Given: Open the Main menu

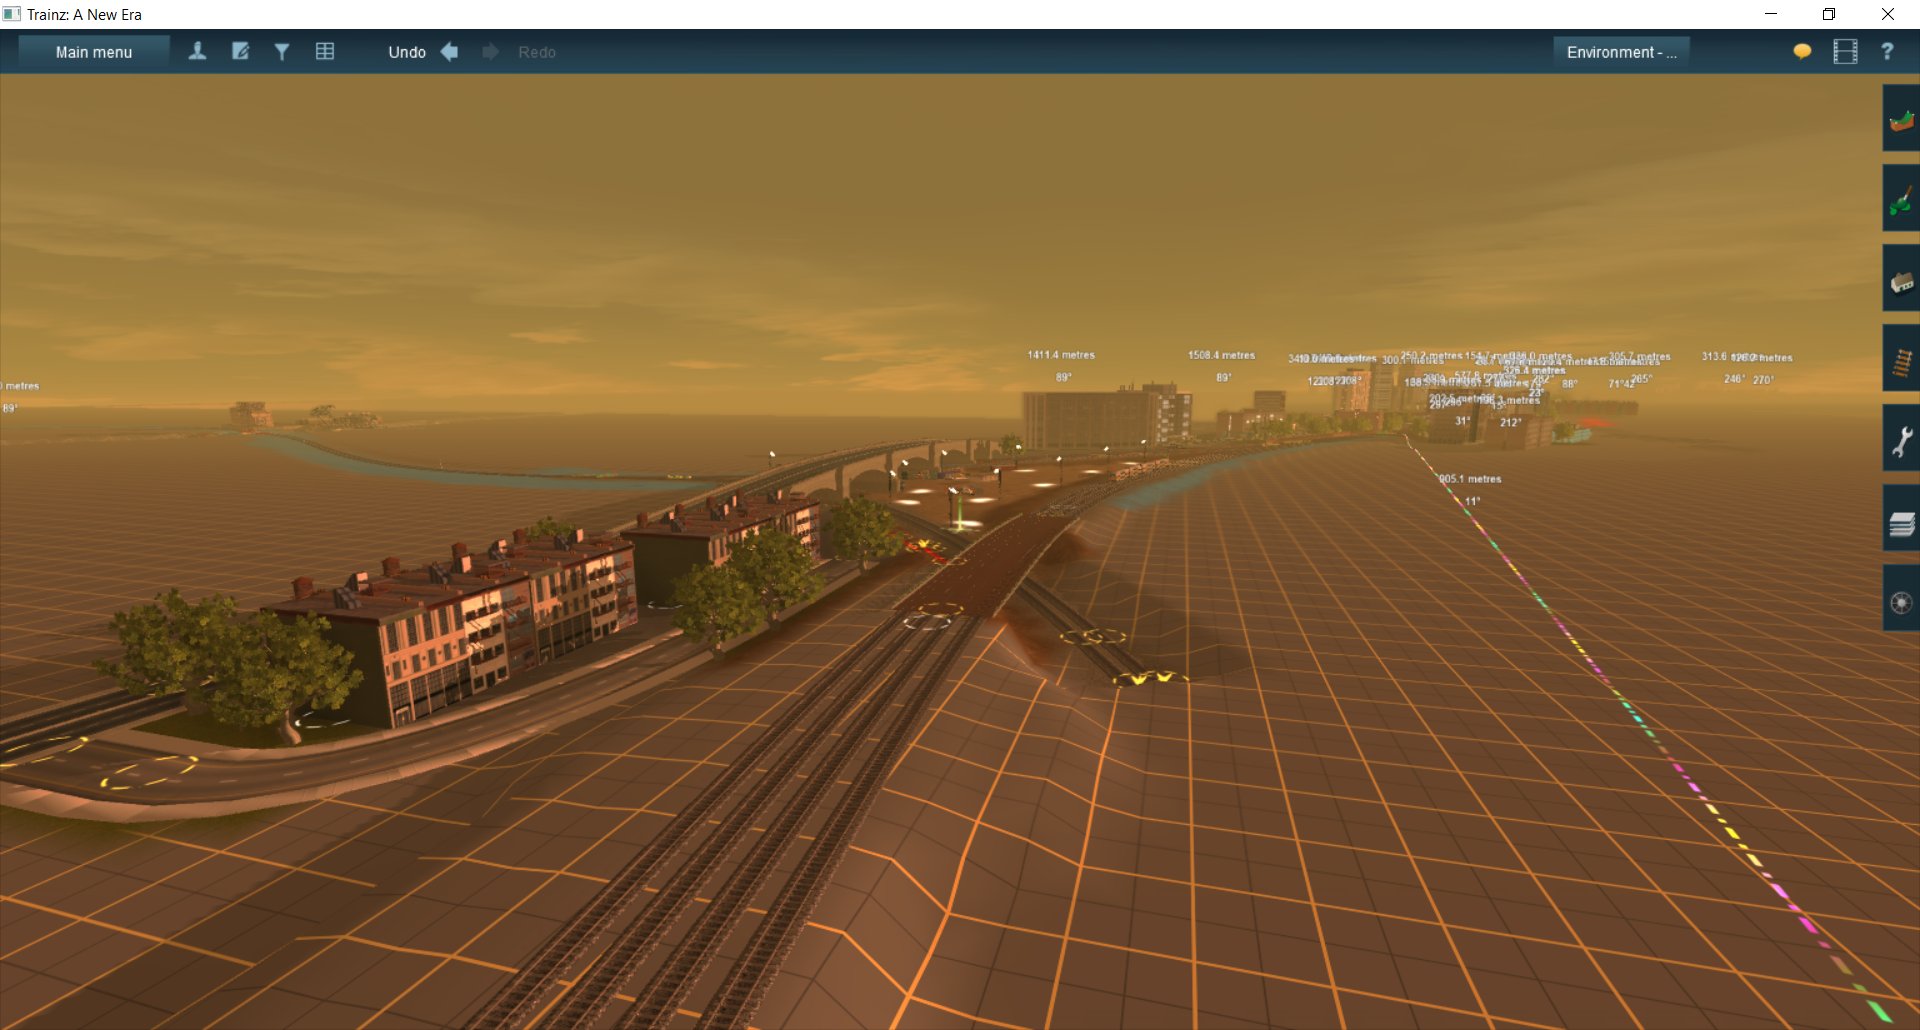Looking at the screenshot, I should pyautogui.click(x=94, y=52).
